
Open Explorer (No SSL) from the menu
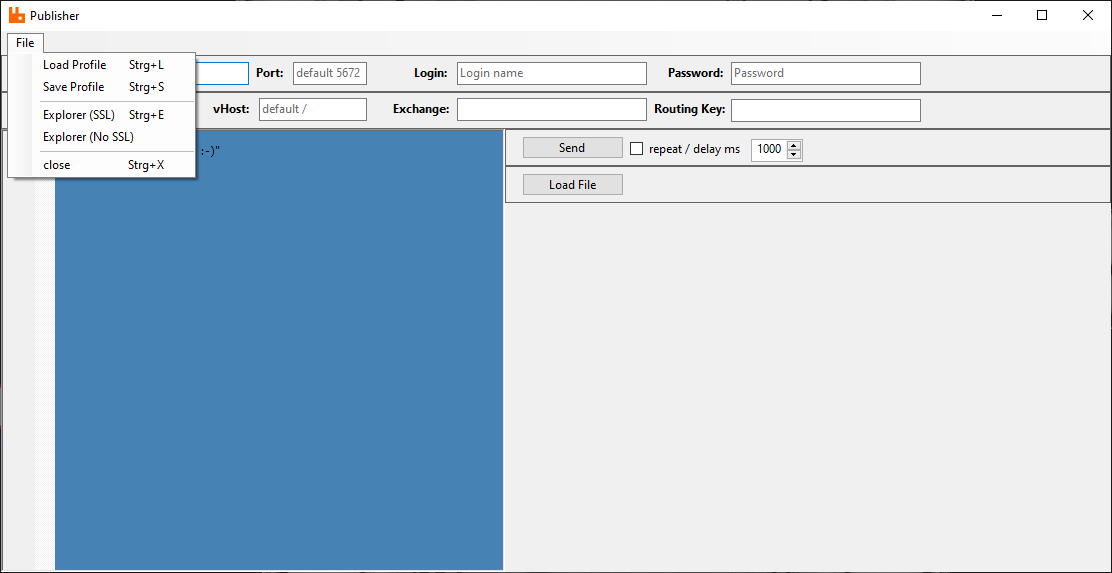[x=88, y=137]
